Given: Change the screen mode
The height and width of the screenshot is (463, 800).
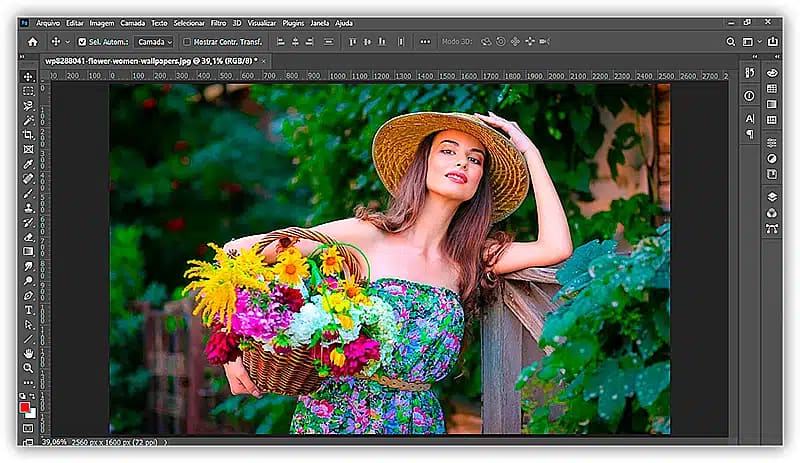Looking at the screenshot, I should pyautogui.click(x=28, y=442).
